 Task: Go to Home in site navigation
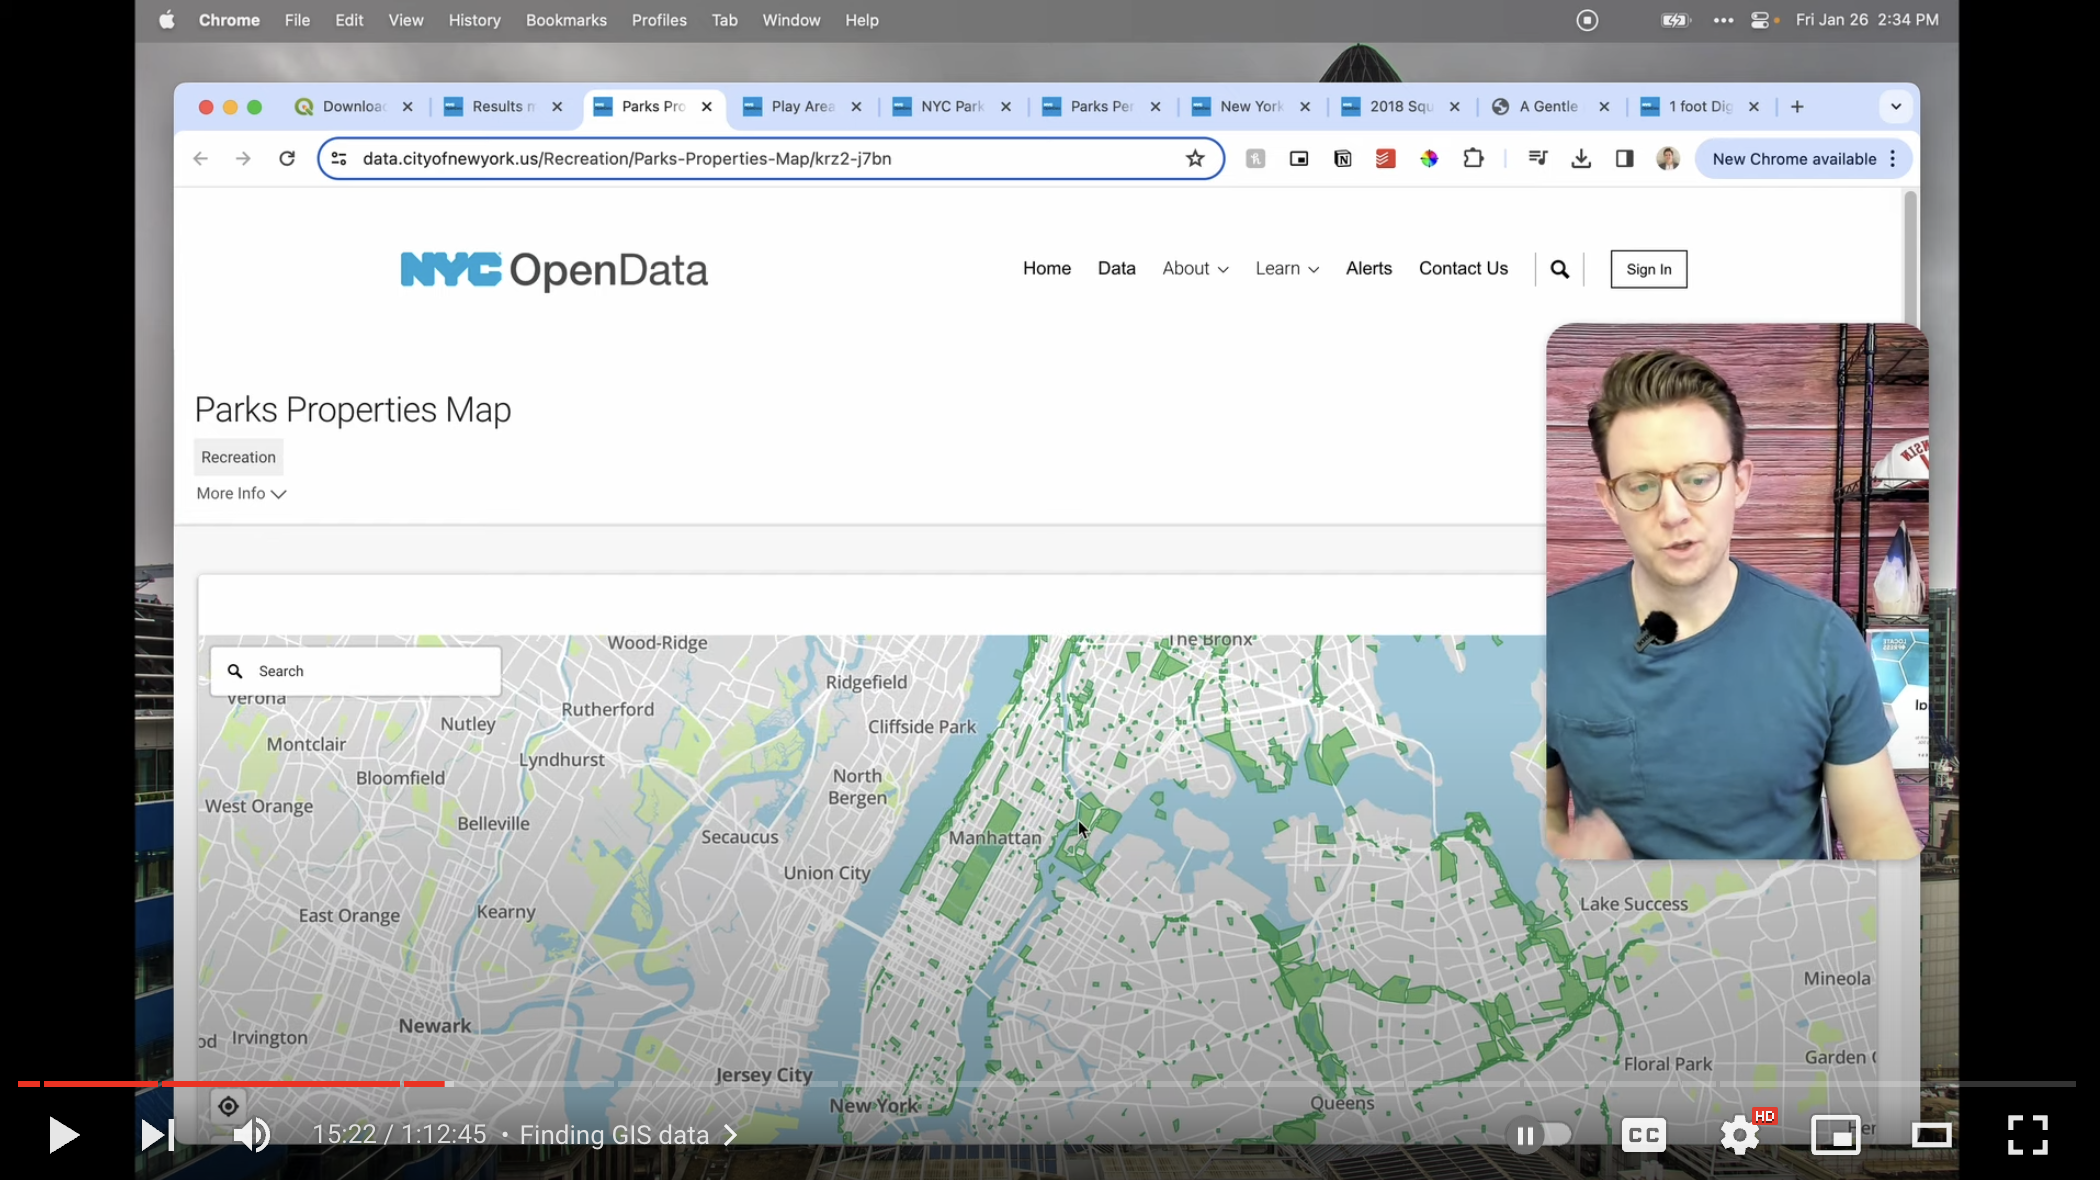click(x=1046, y=268)
